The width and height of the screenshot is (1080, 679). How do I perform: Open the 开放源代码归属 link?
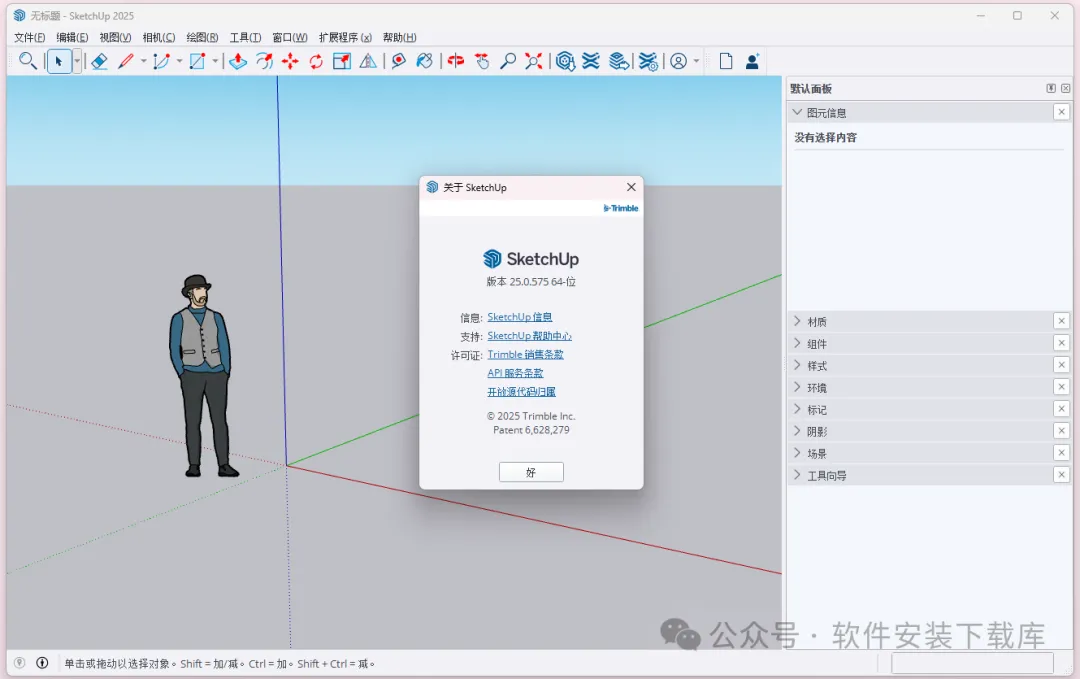(x=521, y=392)
